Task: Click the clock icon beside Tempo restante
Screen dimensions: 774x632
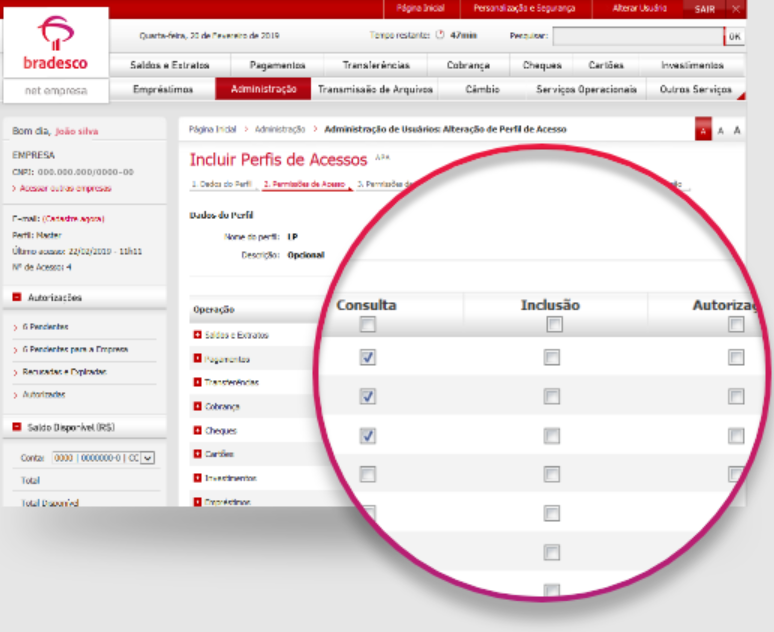Action: click(440, 35)
